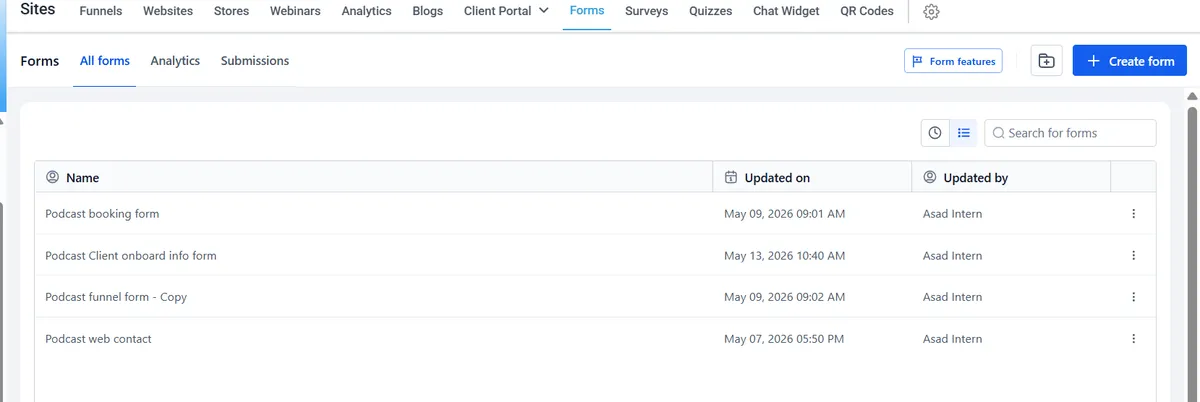
Task: Click the calendar icon in Updated on header
Action: click(x=731, y=177)
